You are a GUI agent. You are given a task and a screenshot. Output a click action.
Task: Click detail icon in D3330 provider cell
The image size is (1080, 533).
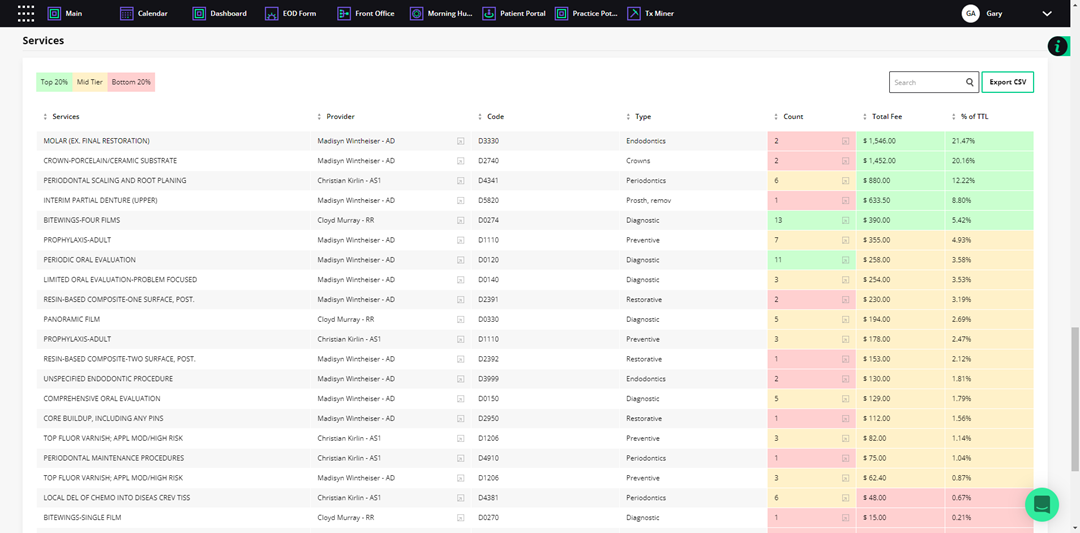tap(460, 141)
